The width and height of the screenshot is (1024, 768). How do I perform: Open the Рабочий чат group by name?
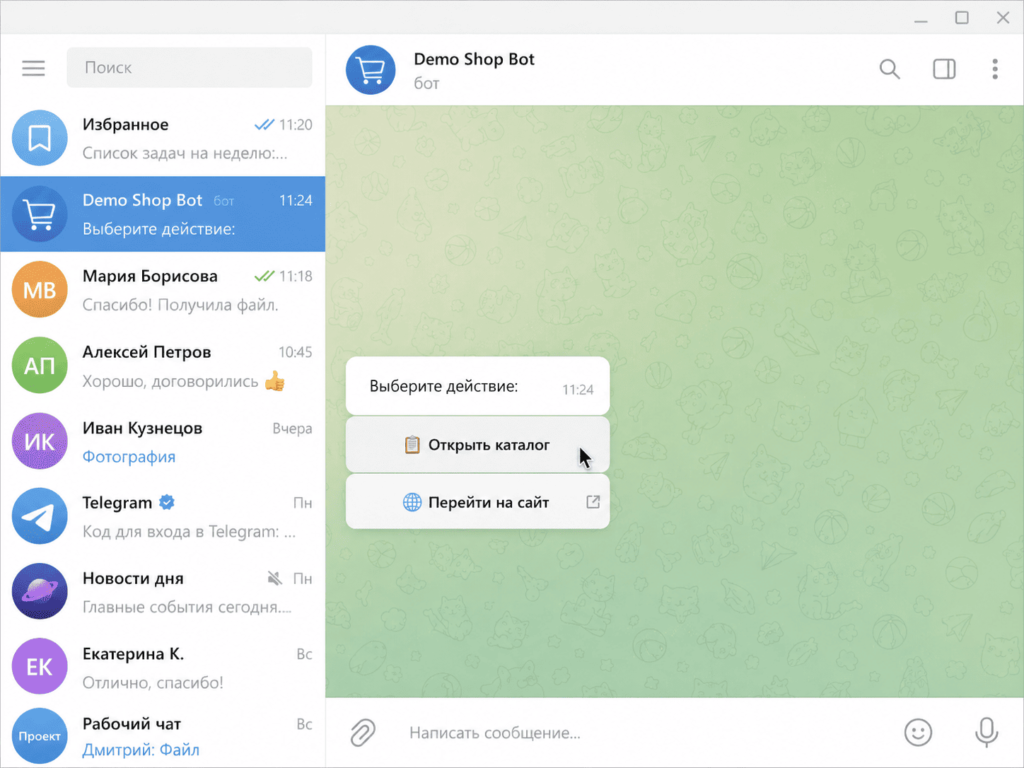[x=131, y=723]
